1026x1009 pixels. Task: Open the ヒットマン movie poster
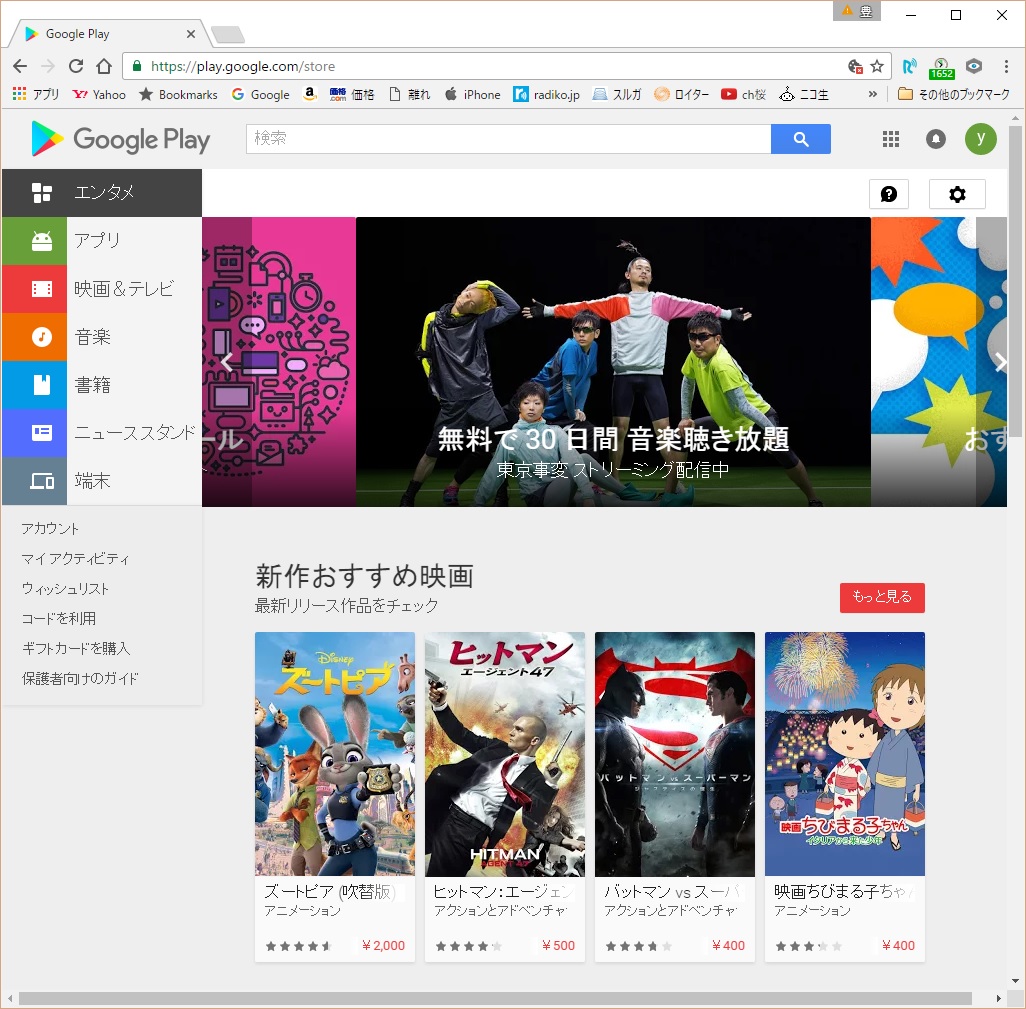(505, 754)
